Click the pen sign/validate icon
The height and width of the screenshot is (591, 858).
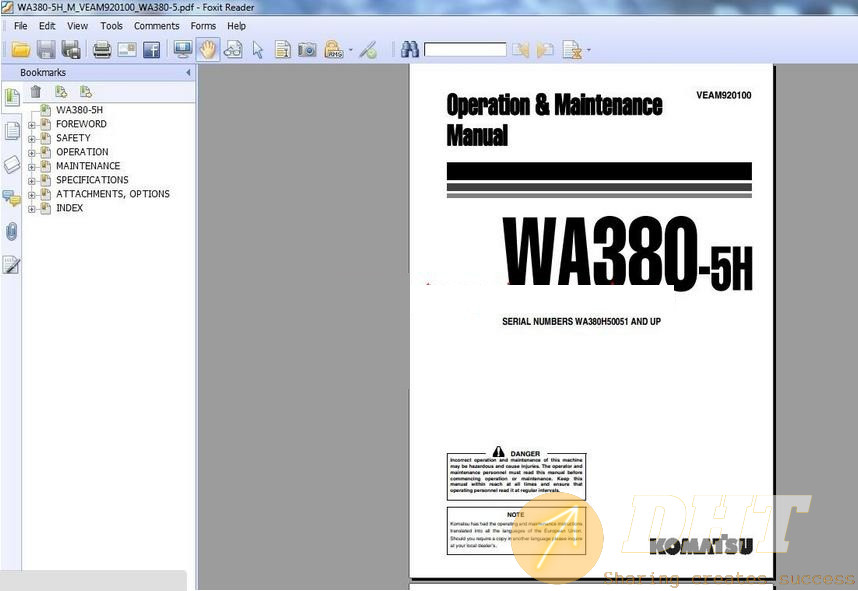pos(368,50)
